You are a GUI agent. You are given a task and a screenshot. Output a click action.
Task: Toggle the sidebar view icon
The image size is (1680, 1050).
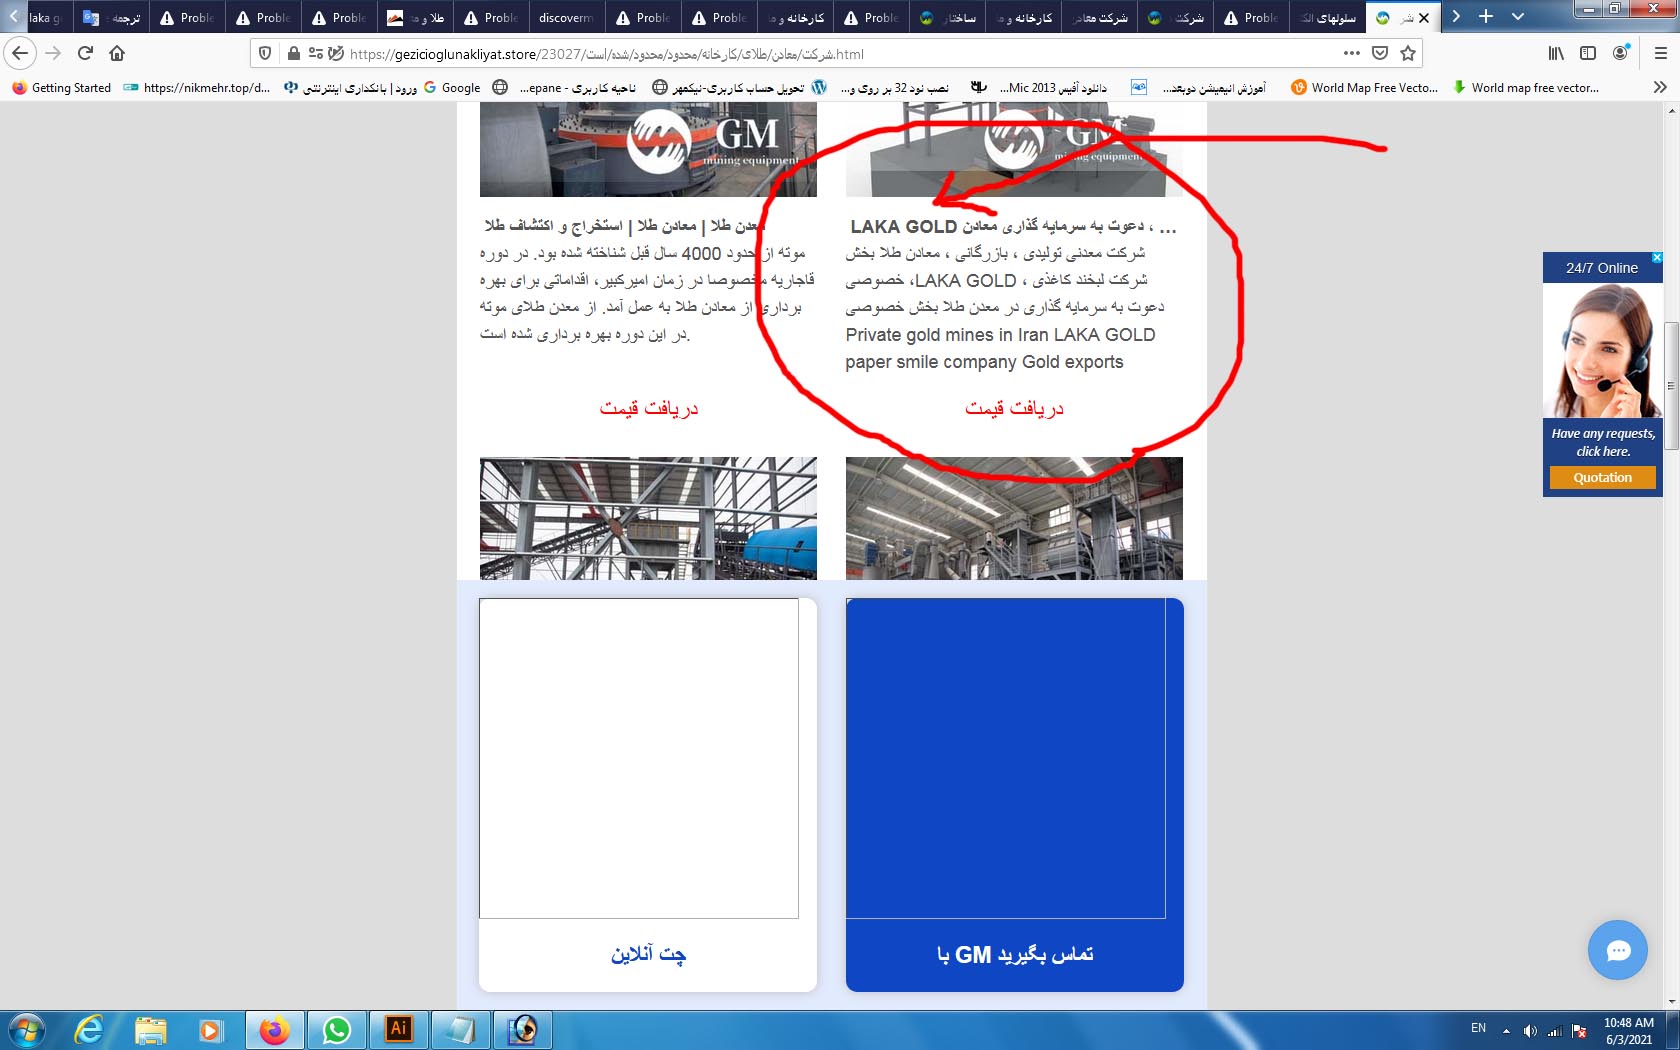1588,53
